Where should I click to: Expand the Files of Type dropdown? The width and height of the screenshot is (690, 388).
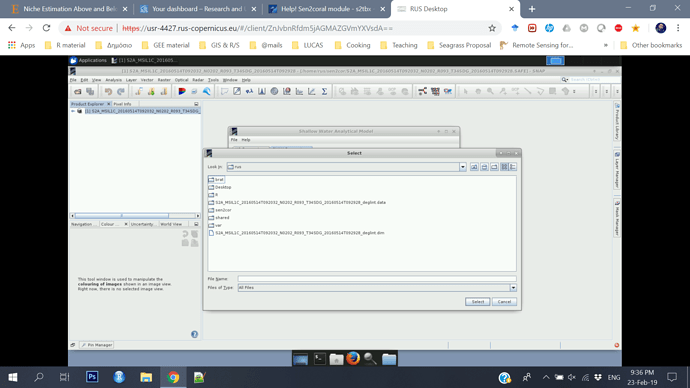[513, 288]
